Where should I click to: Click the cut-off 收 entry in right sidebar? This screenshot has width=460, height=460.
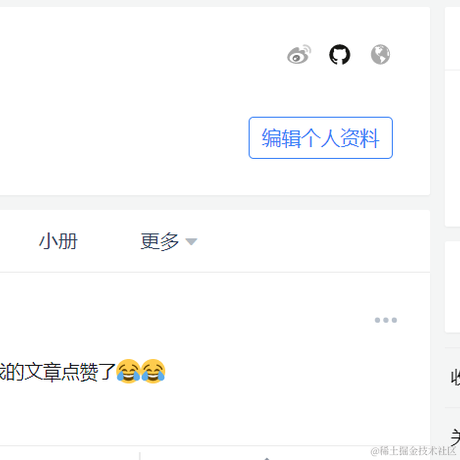click(455, 378)
